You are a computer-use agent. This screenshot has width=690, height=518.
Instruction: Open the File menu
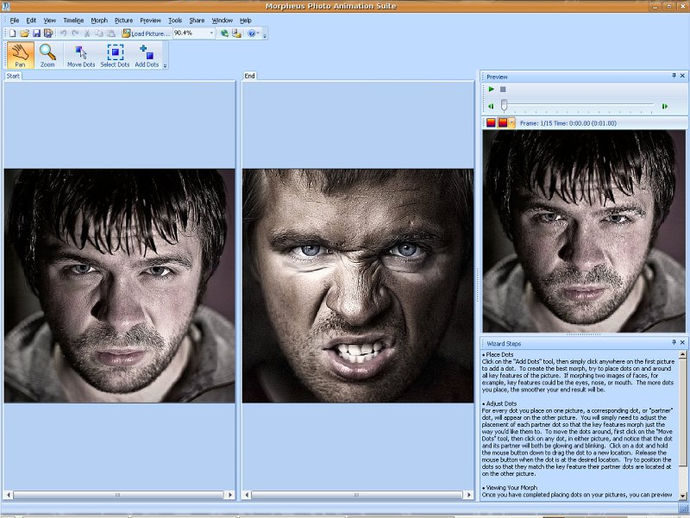(15, 20)
